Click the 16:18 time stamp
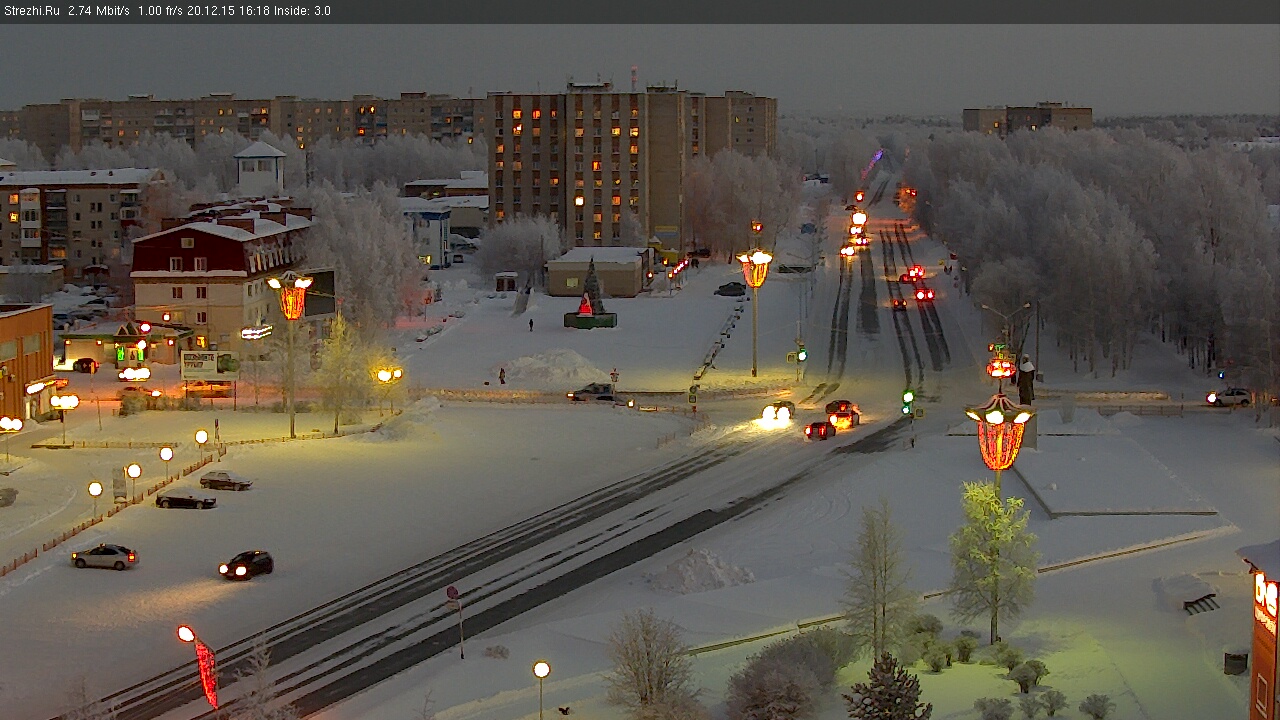Viewport: 1280px width, 720px height. pos(257,11)
